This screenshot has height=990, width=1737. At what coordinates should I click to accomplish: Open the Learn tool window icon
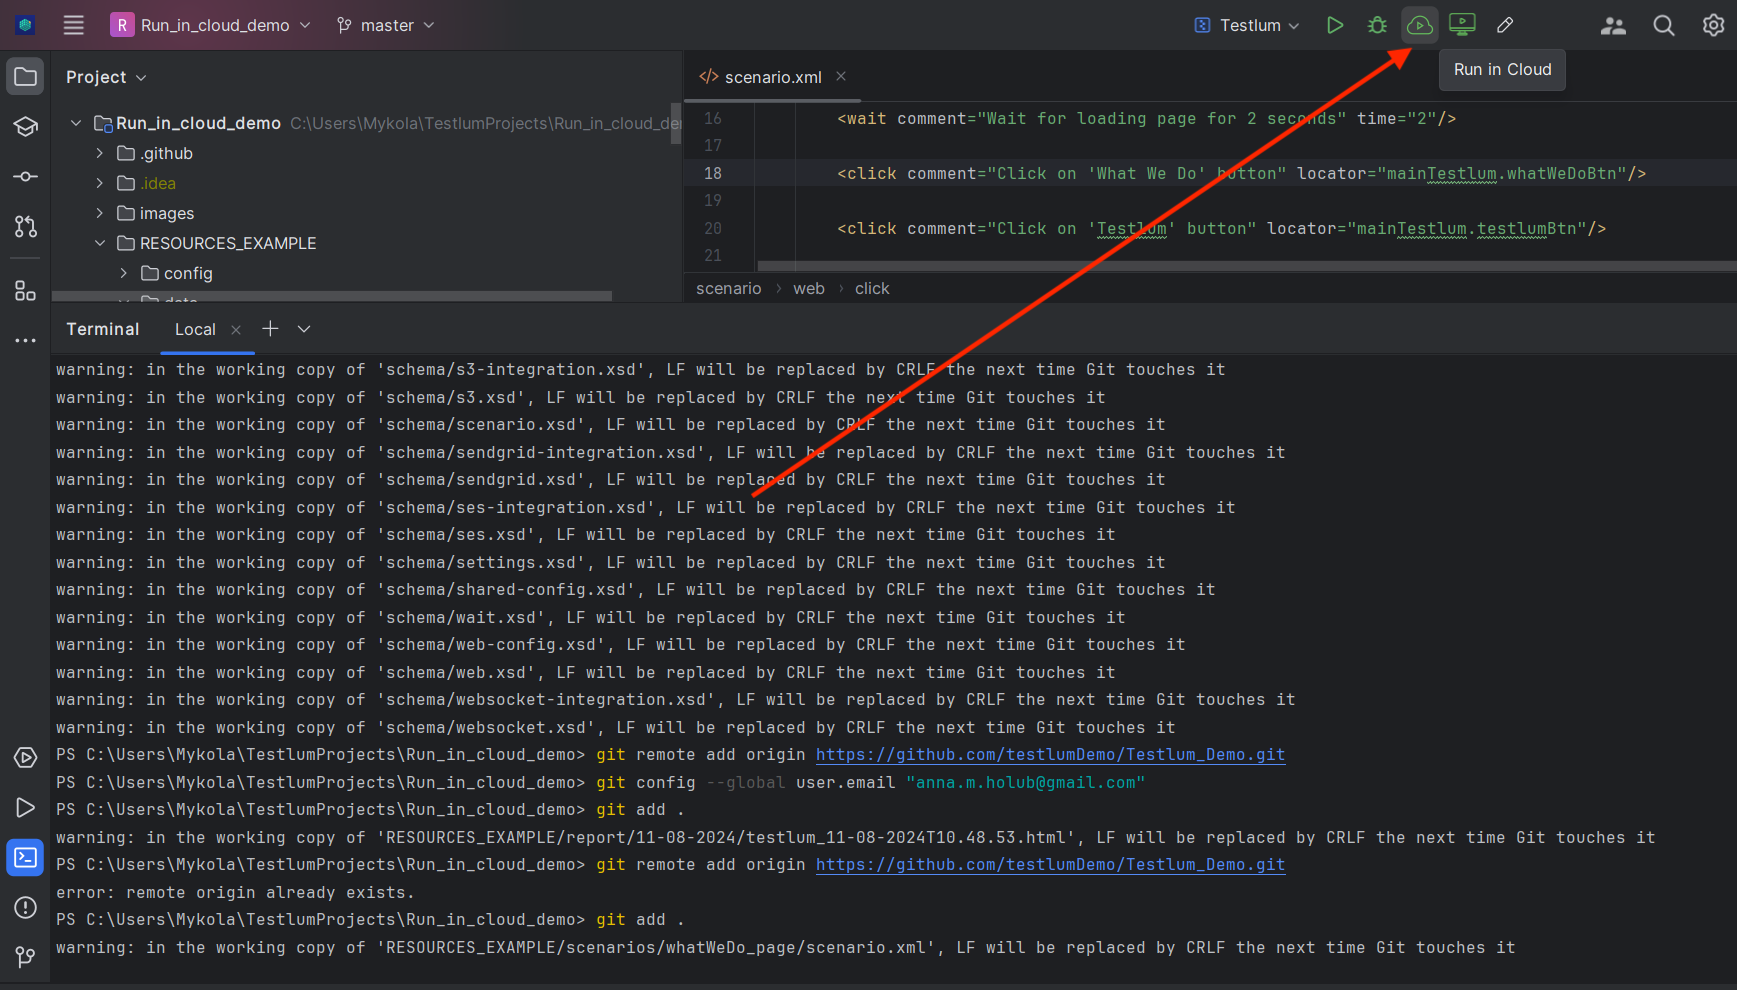25,127
